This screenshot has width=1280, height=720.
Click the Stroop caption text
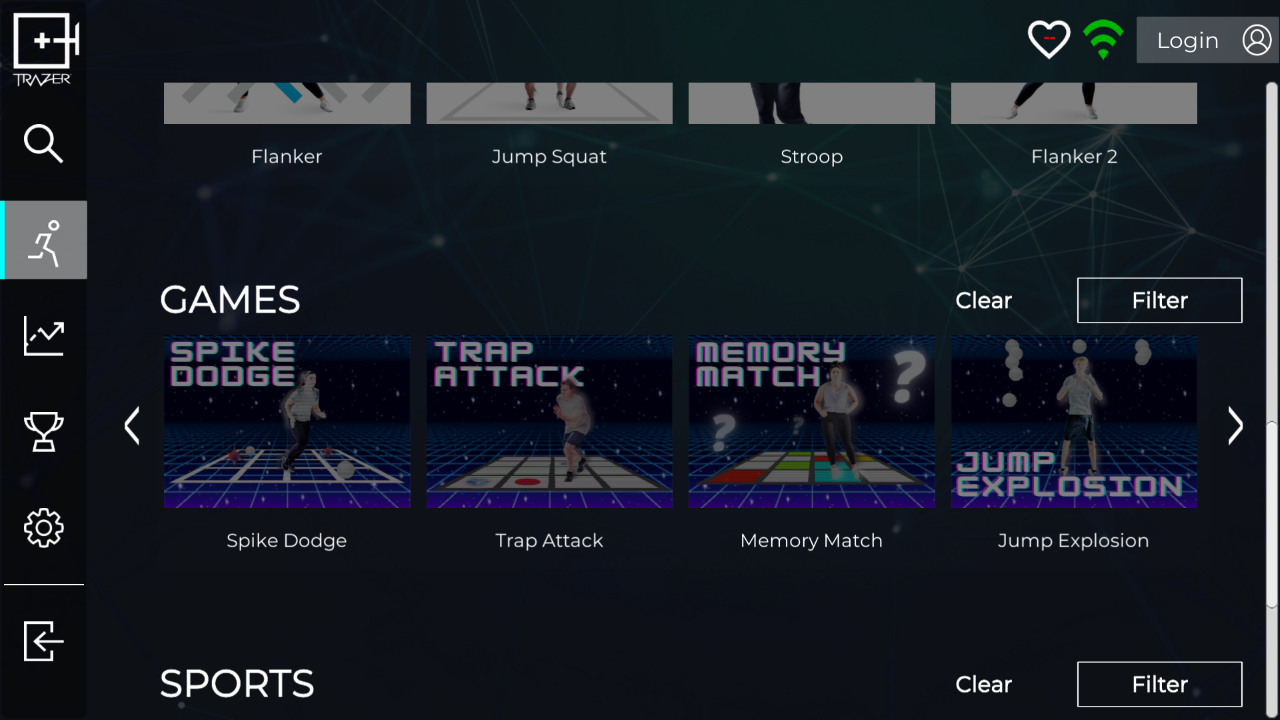tap(812, 157)
